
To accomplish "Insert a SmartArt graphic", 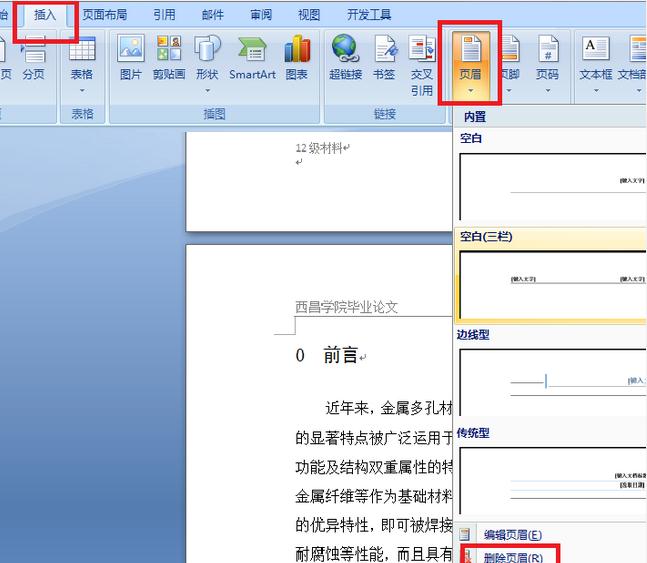I will click(252, 58).
